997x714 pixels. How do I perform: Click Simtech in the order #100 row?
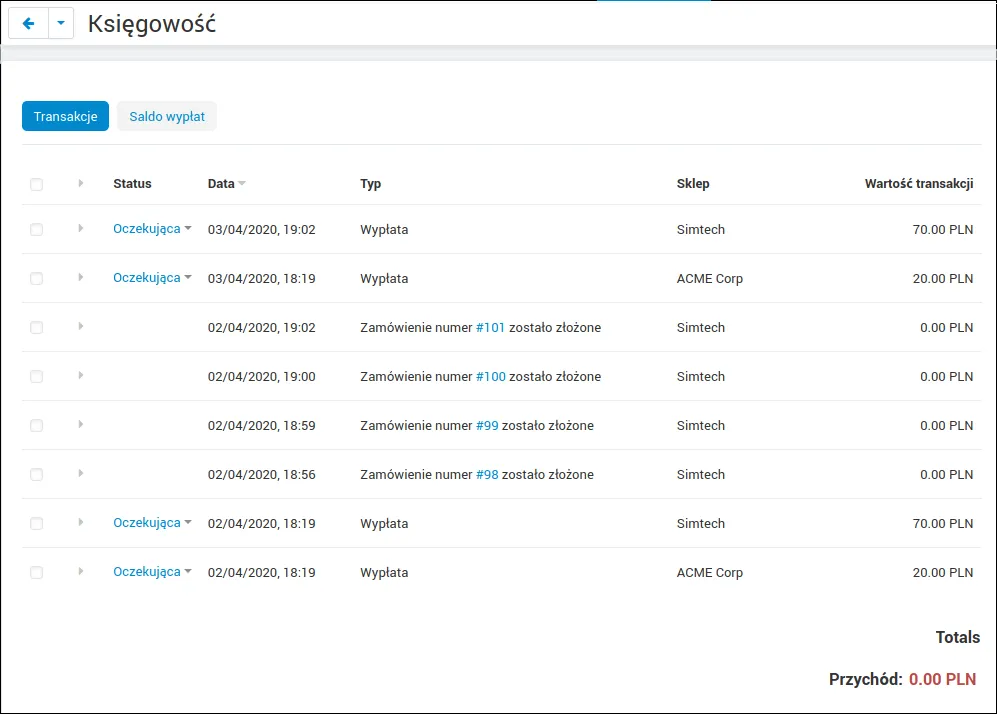[701, 376]
